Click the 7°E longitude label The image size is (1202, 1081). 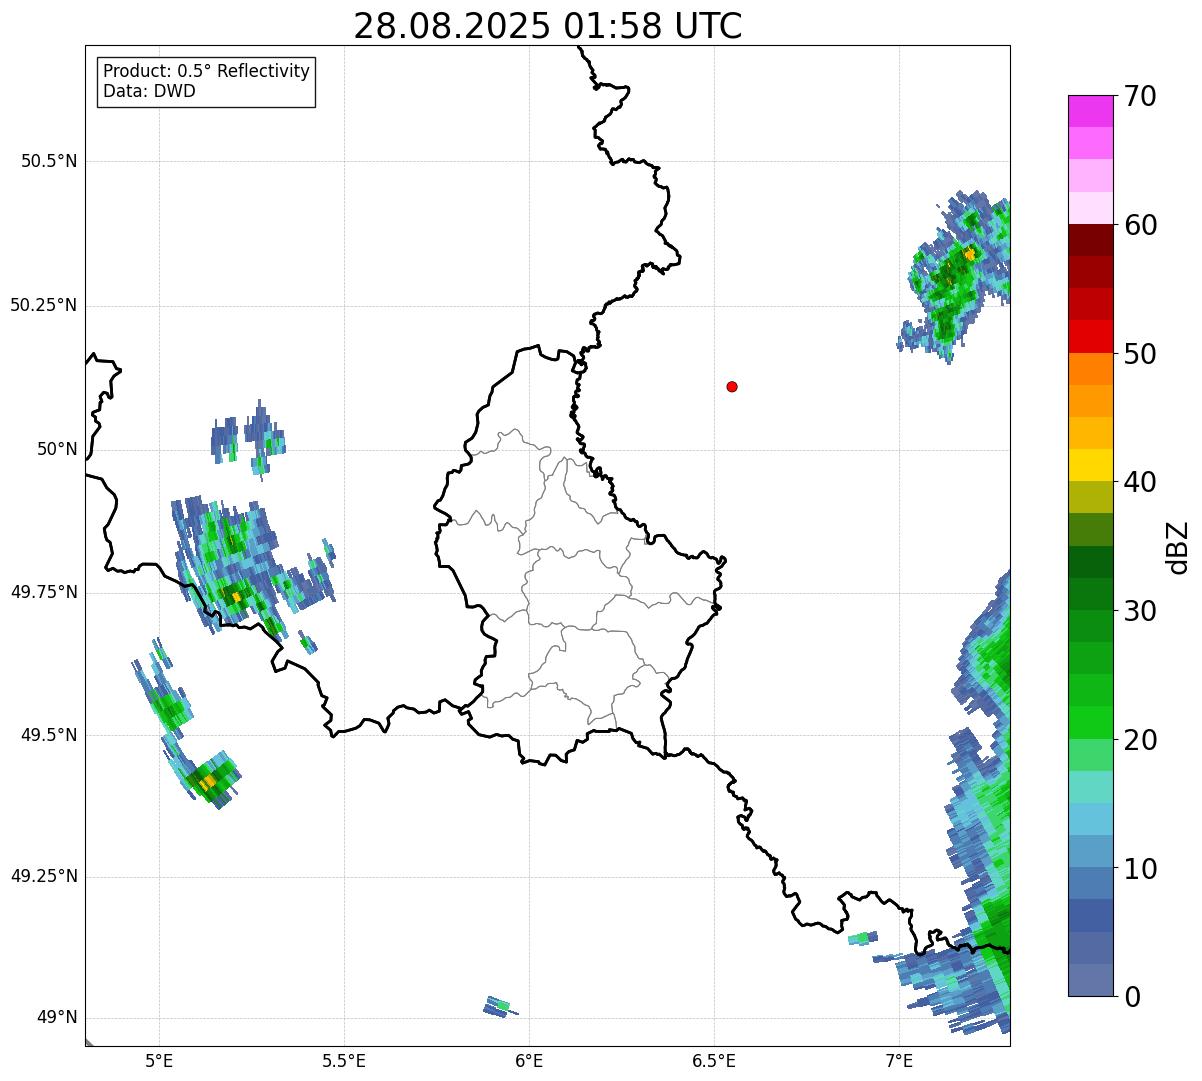tap(899, 1060)
